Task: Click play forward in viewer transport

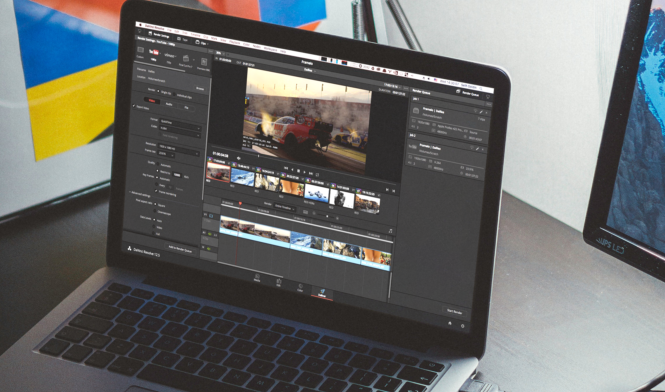Action: (305, 172)
